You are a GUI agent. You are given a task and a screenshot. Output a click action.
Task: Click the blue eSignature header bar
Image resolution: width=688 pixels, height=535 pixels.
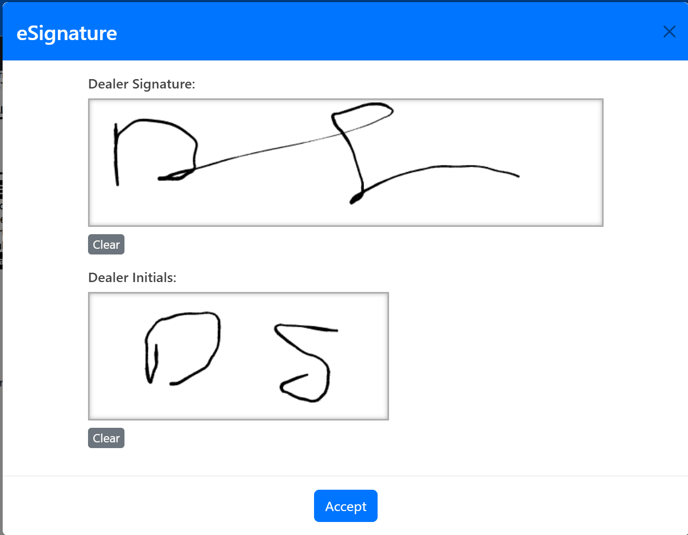[346, 32]
